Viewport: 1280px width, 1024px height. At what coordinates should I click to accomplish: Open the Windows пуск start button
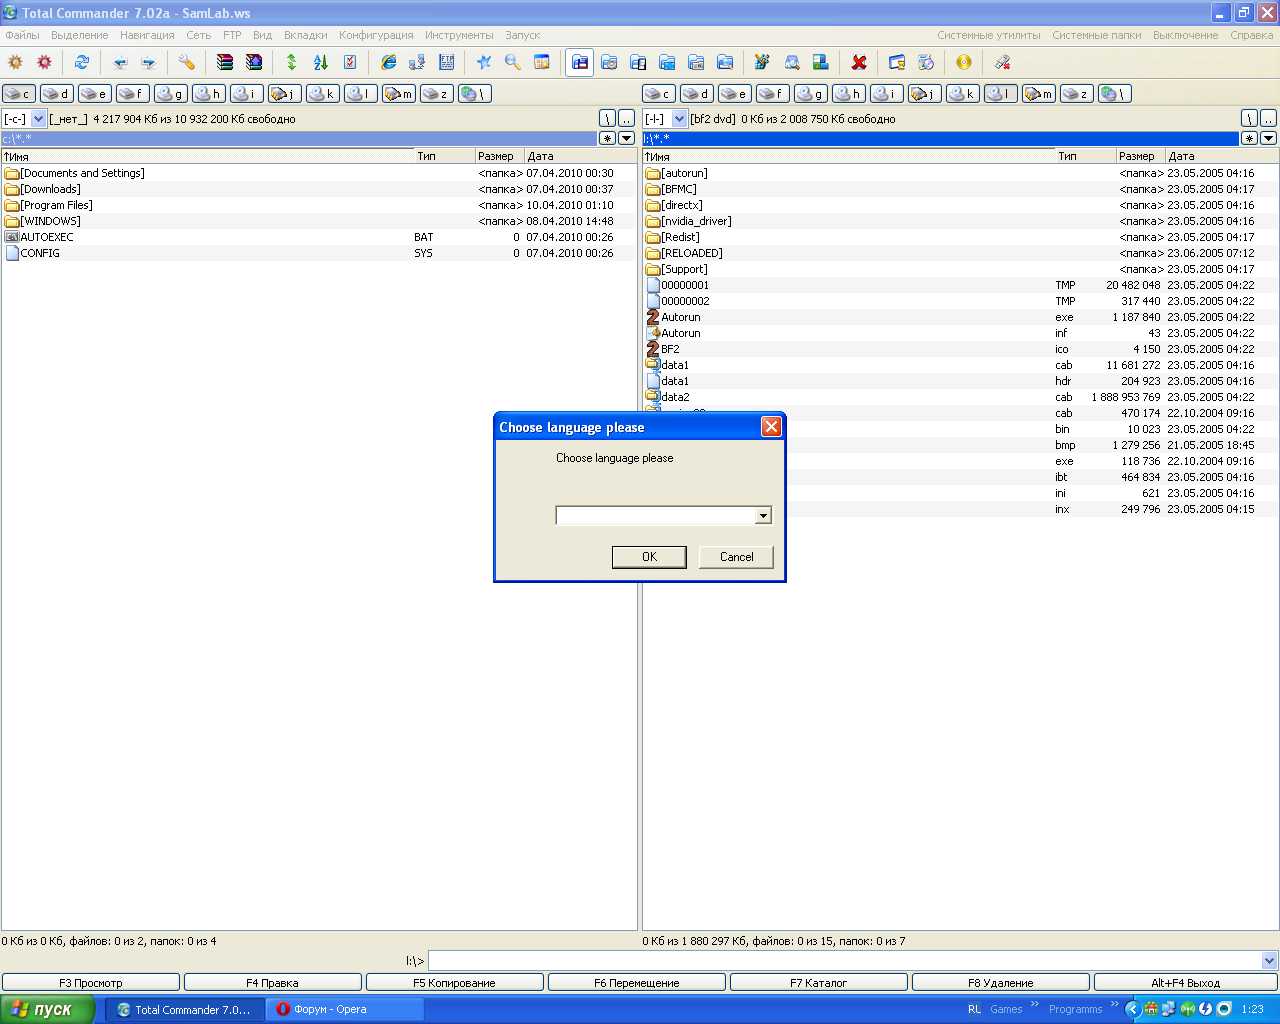pyautogui.click(x=47, y=1009)
